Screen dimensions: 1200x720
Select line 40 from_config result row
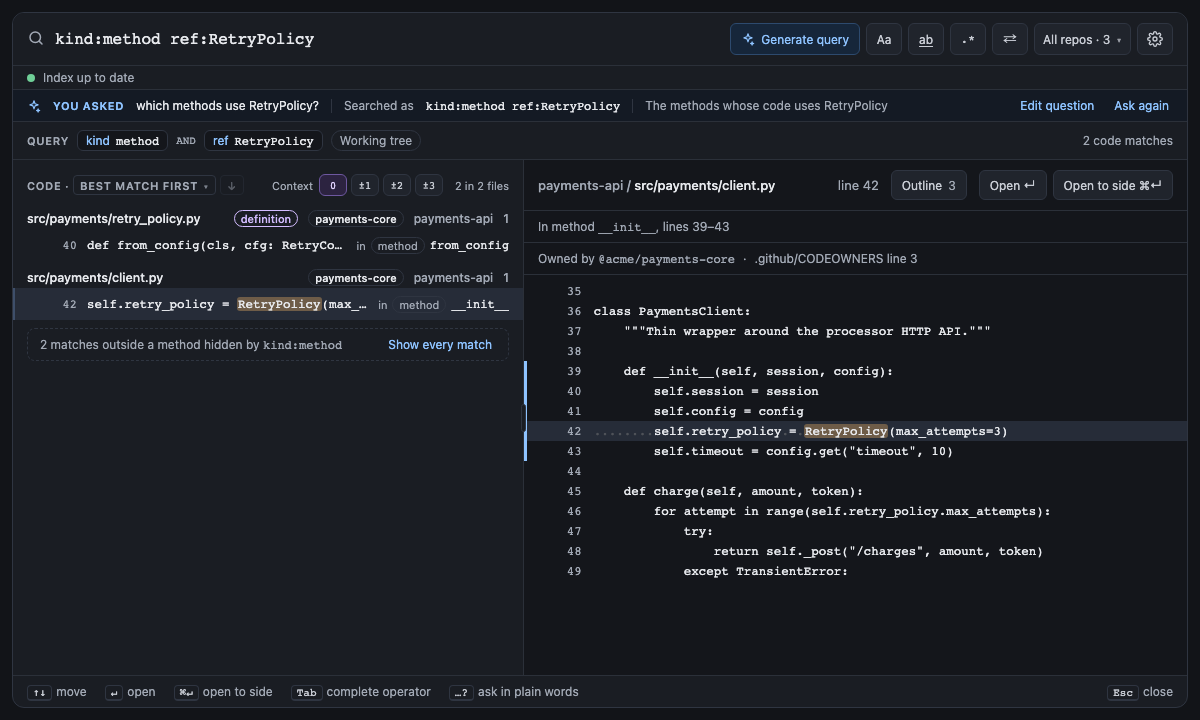[x=268, y=245]
